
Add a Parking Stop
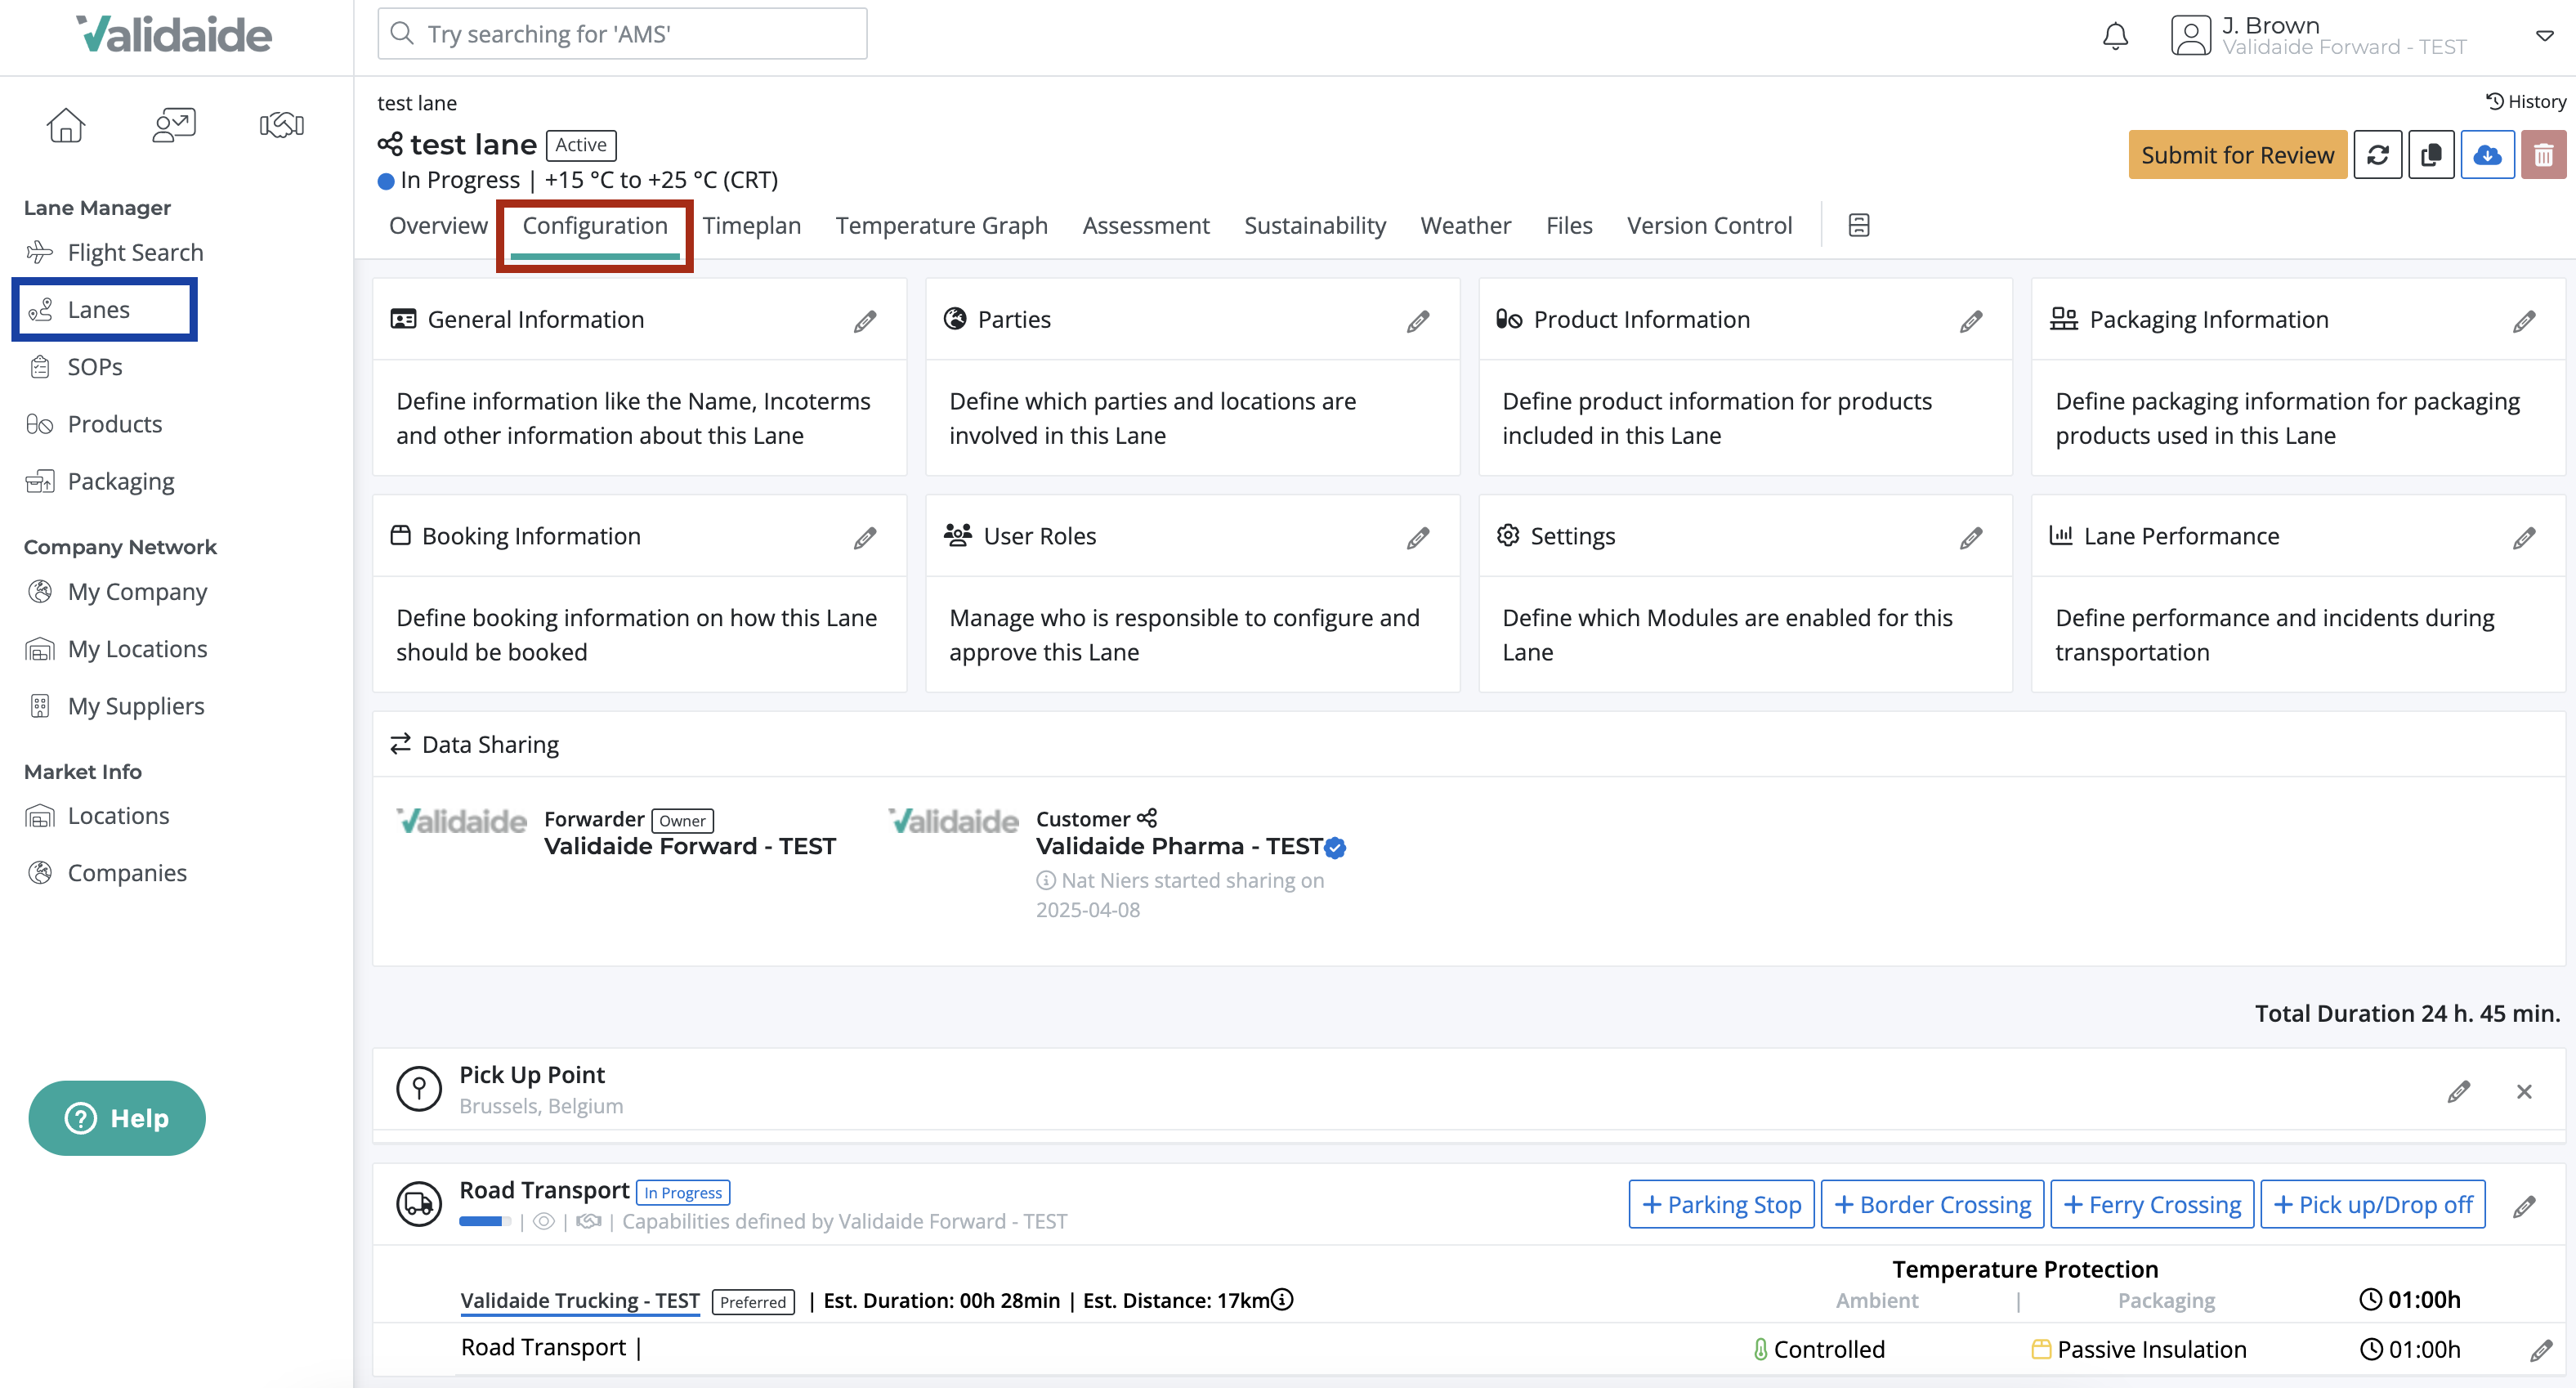(1721, 1205)
